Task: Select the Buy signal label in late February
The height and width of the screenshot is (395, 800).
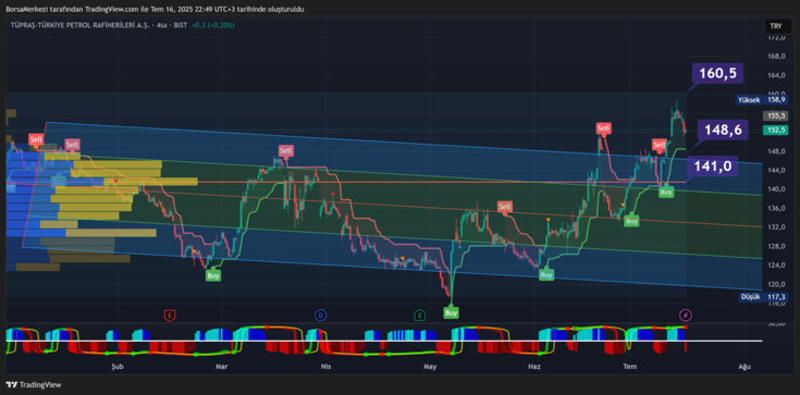Action: coord(213,276)
